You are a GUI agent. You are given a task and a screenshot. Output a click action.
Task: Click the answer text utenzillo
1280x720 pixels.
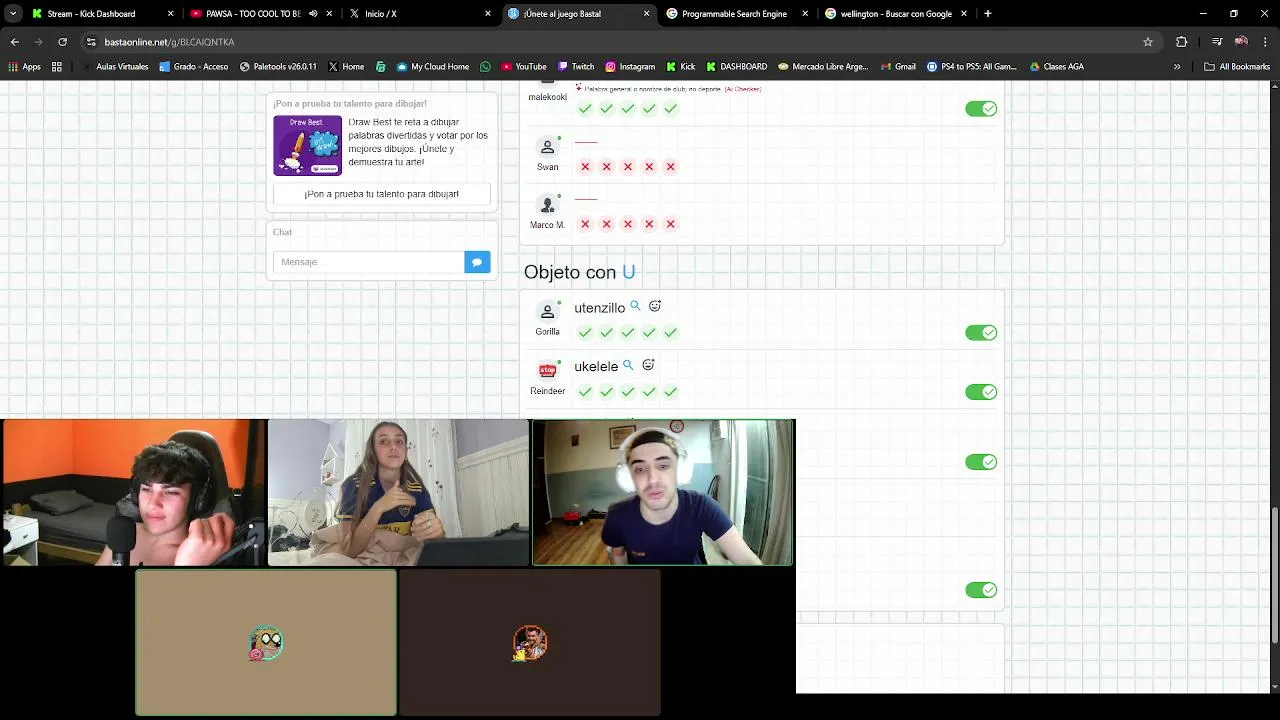point(599,308)
